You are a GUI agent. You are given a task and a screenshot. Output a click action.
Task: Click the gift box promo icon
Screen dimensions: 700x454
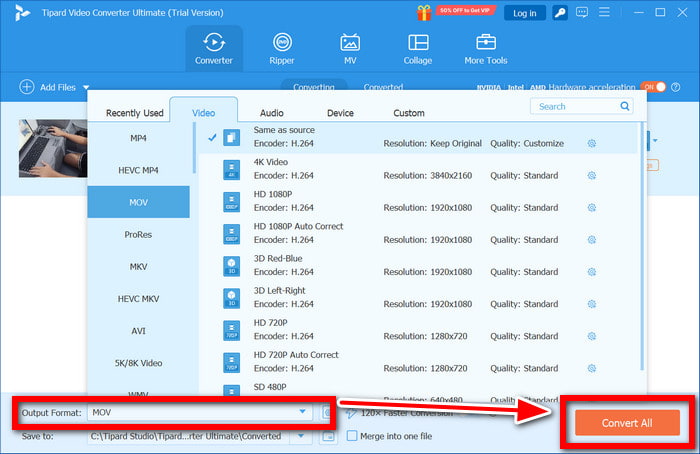click(424, 12)
